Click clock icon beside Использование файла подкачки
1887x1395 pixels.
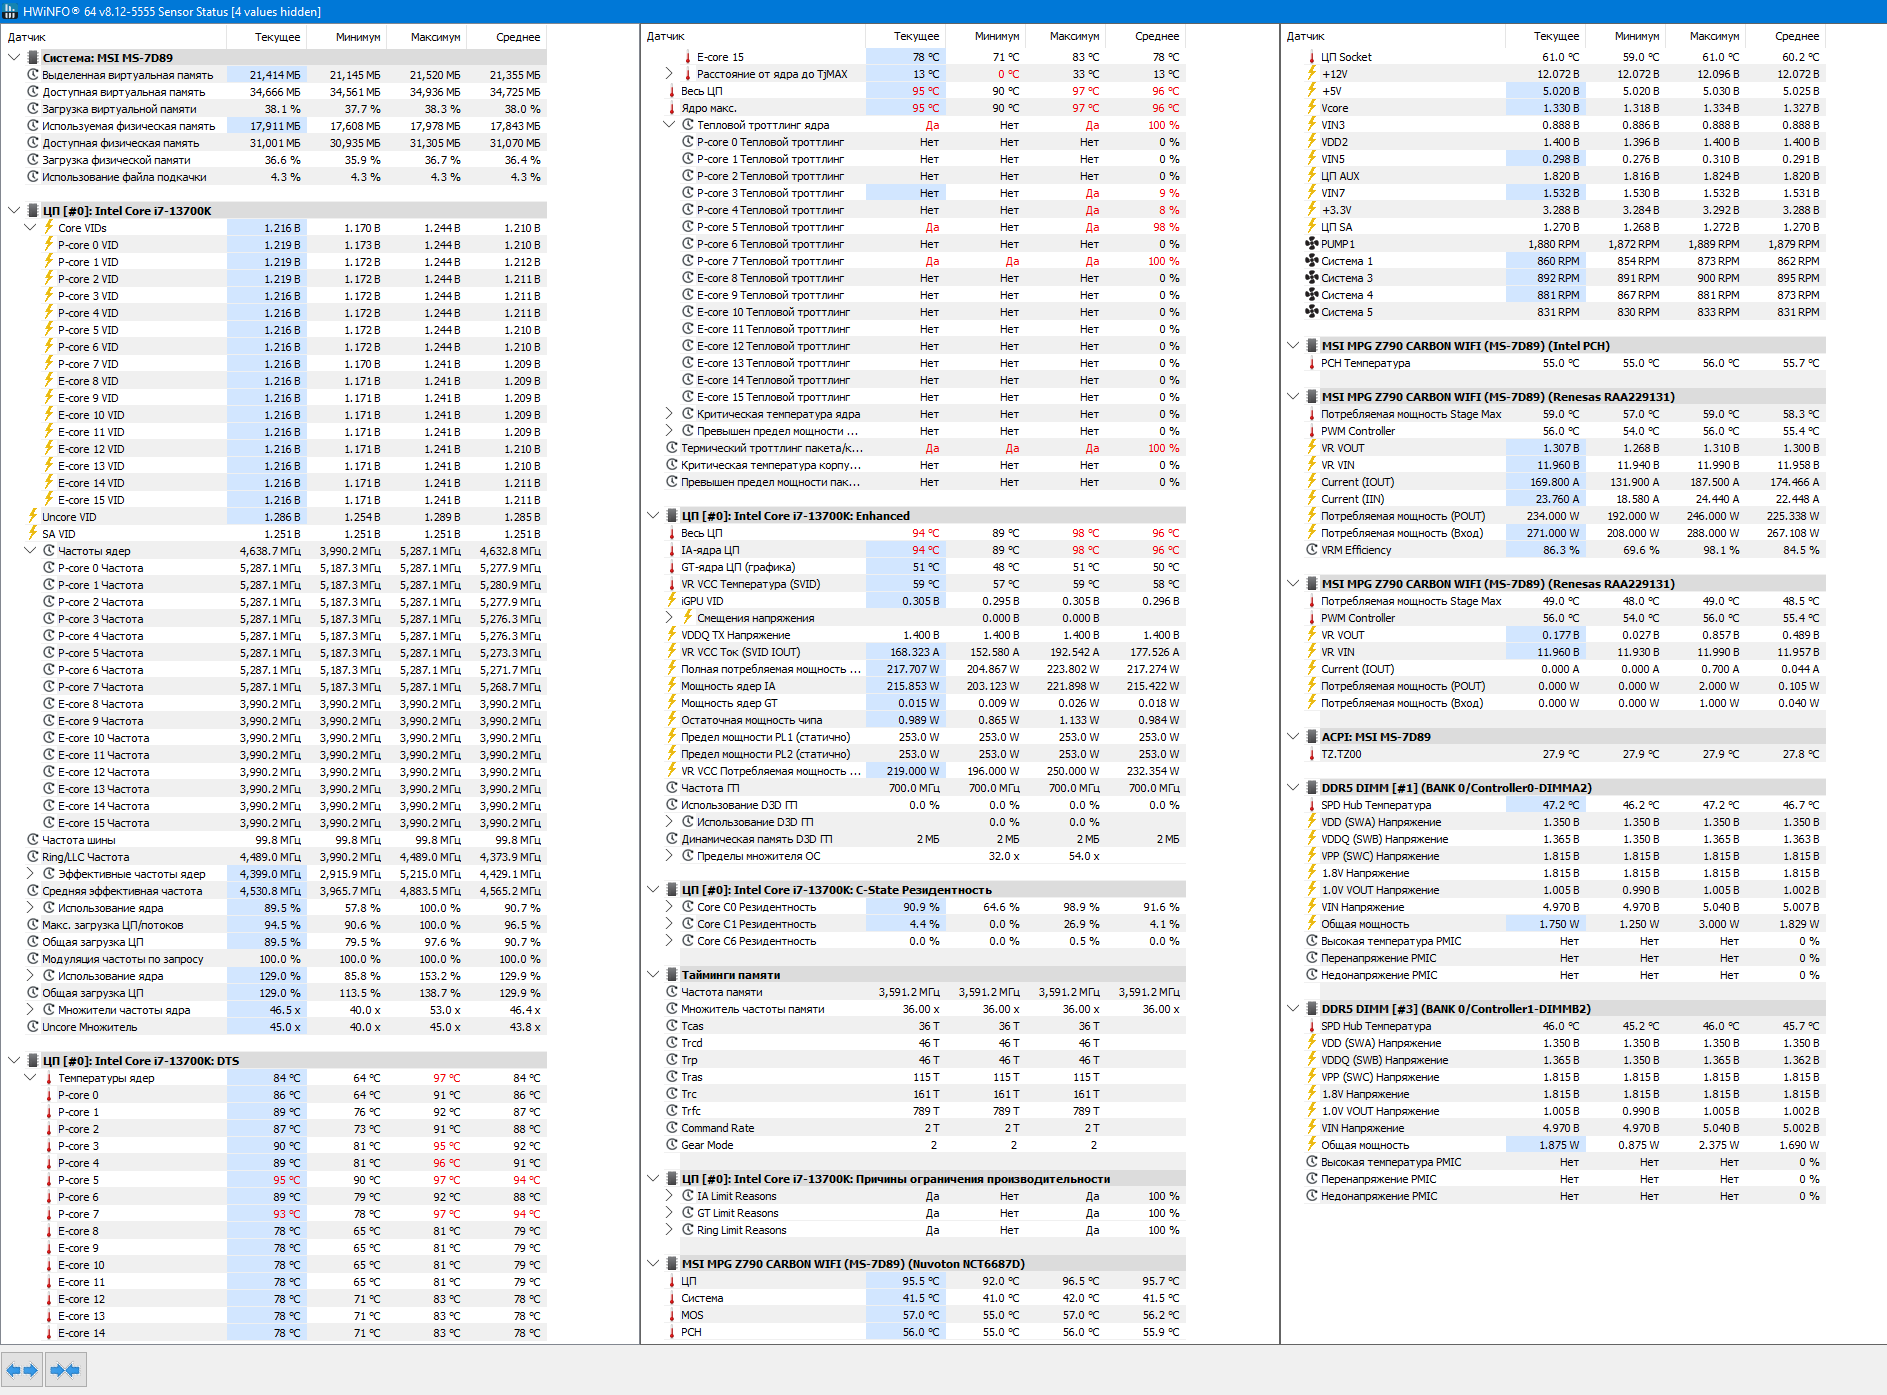pyautogui.click(x=33, y=177)
